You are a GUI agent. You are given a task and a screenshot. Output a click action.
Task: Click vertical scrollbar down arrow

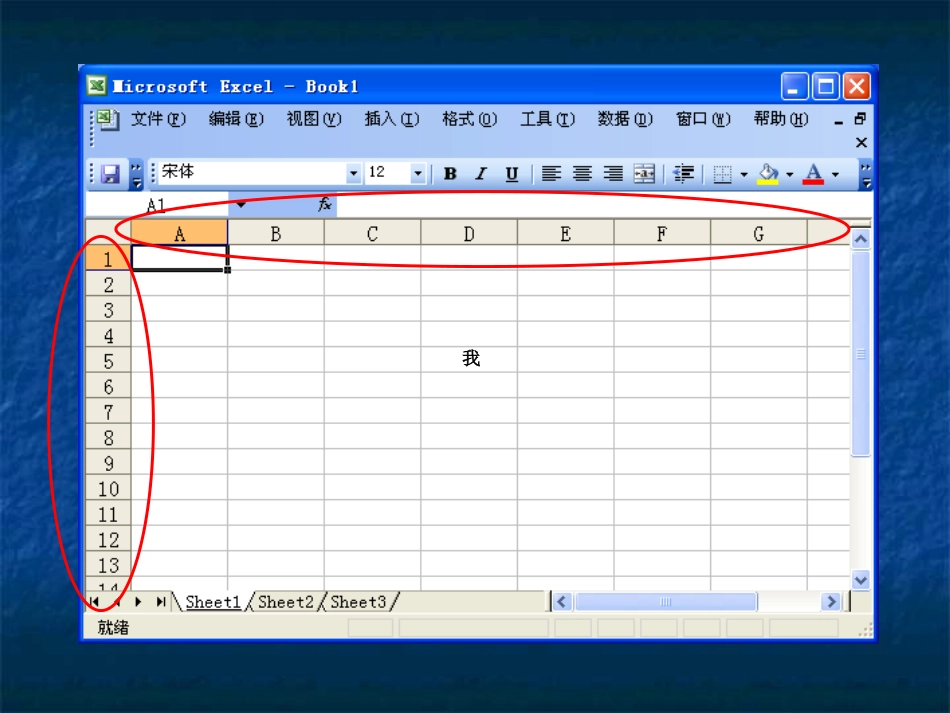click(860, 580)
